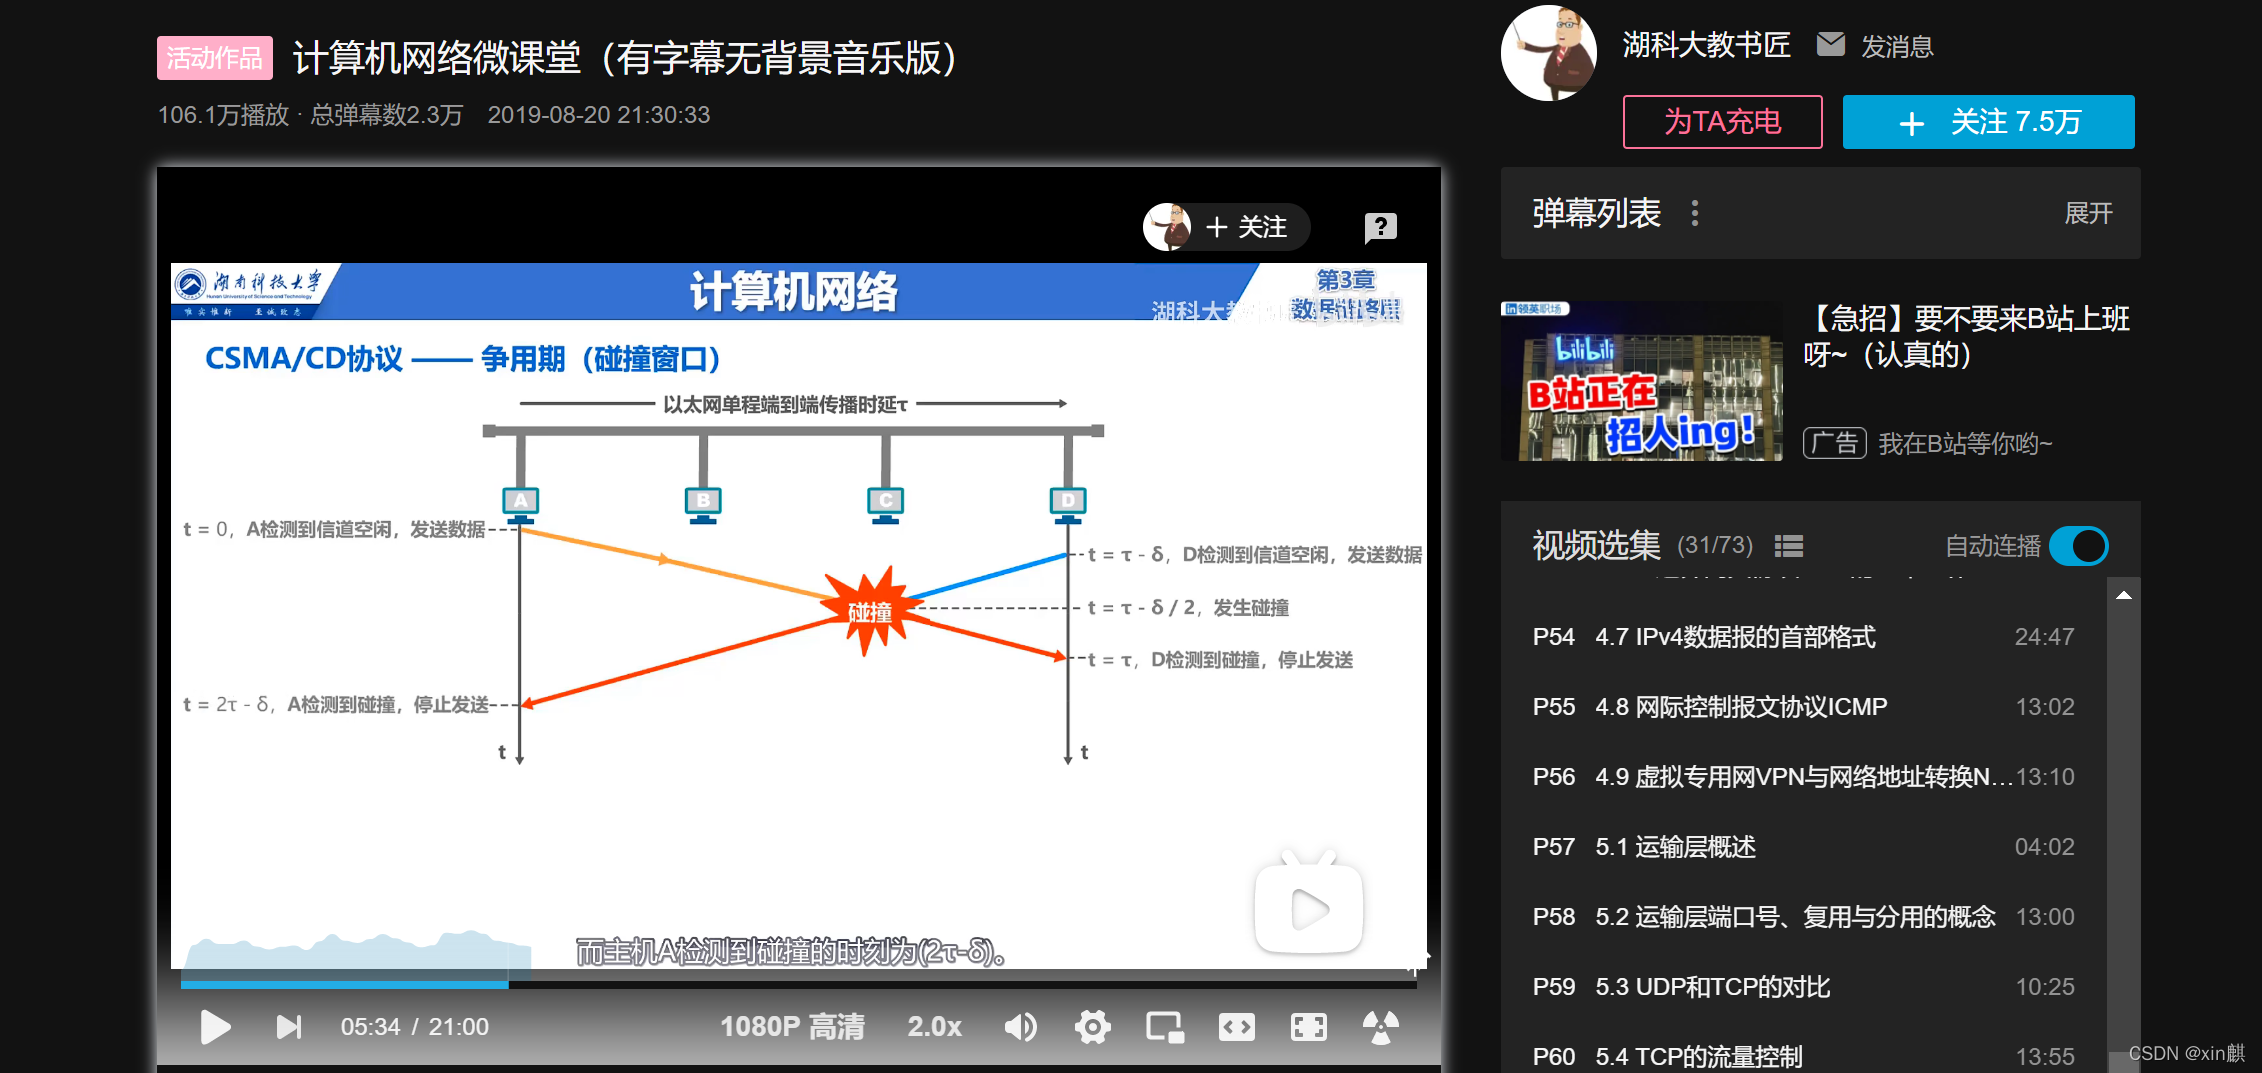The image size is (2262, 1073).
Task: Enter picture-in-picture mode
Action: (x=1165, y=1026)
